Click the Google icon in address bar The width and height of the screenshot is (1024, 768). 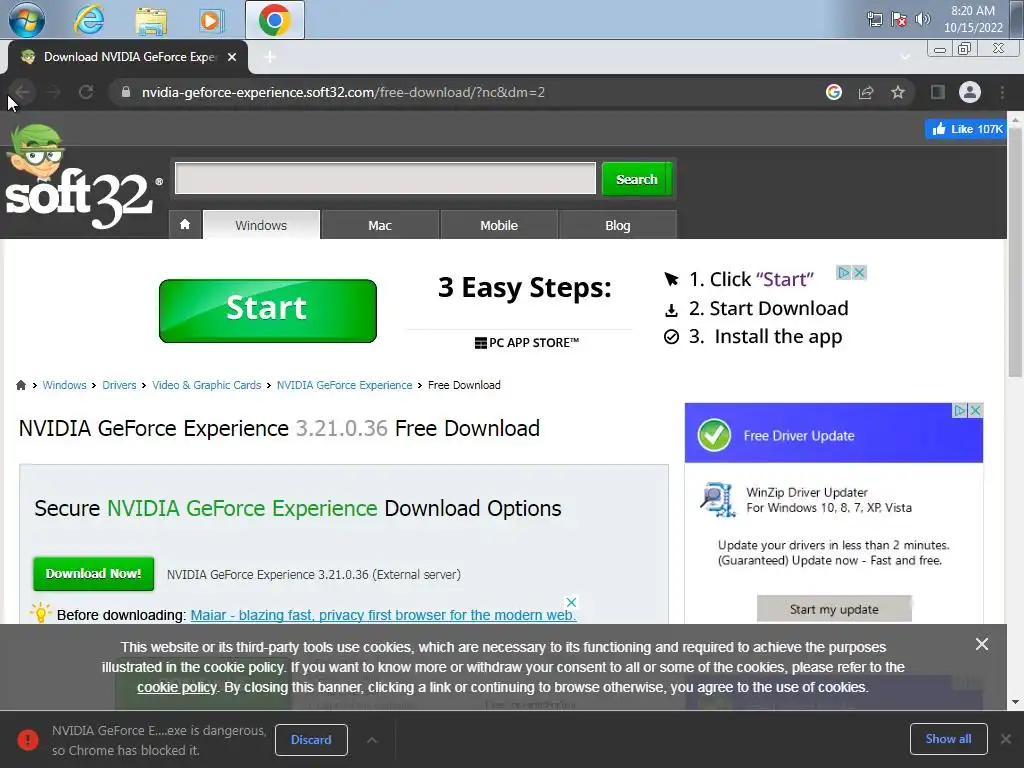click(833, 92)
